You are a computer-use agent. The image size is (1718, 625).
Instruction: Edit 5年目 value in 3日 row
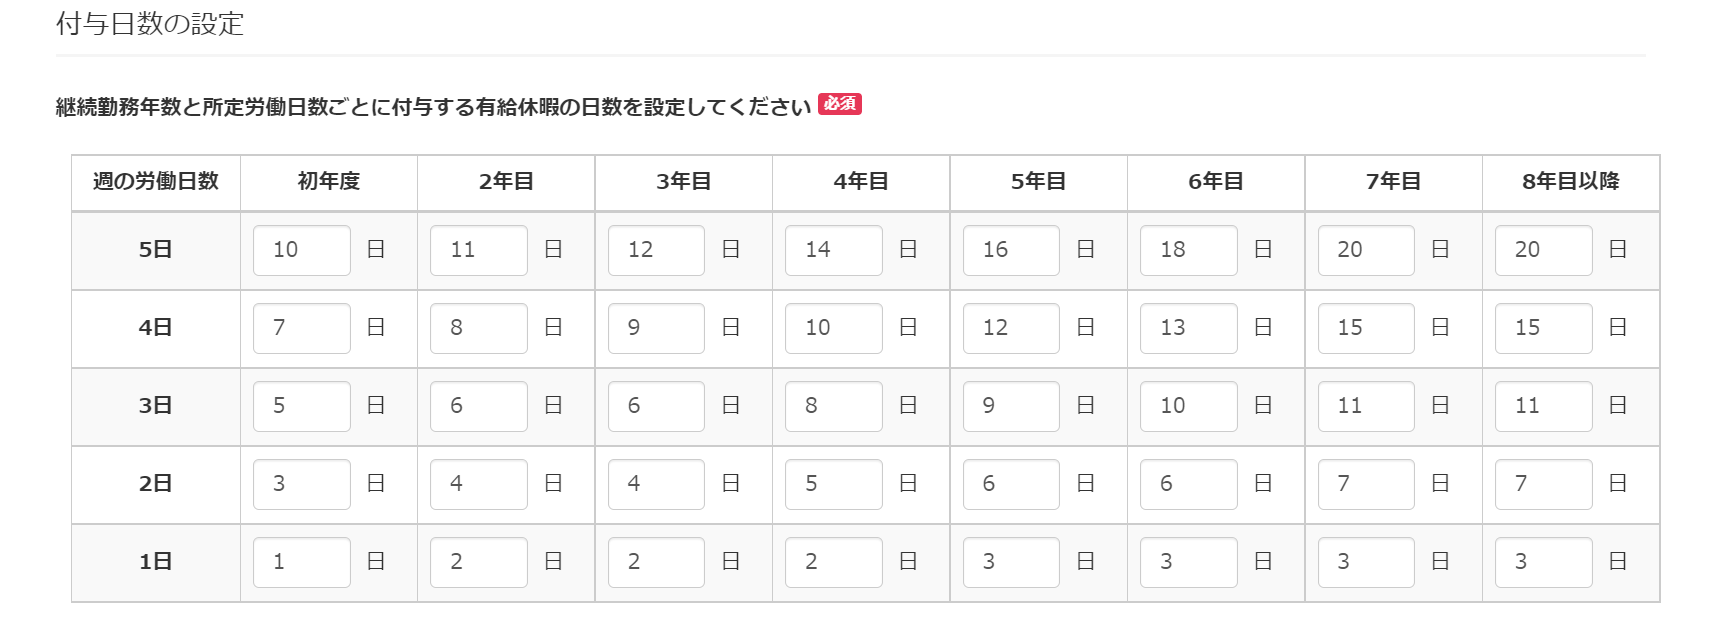(x=1011, y=406)
